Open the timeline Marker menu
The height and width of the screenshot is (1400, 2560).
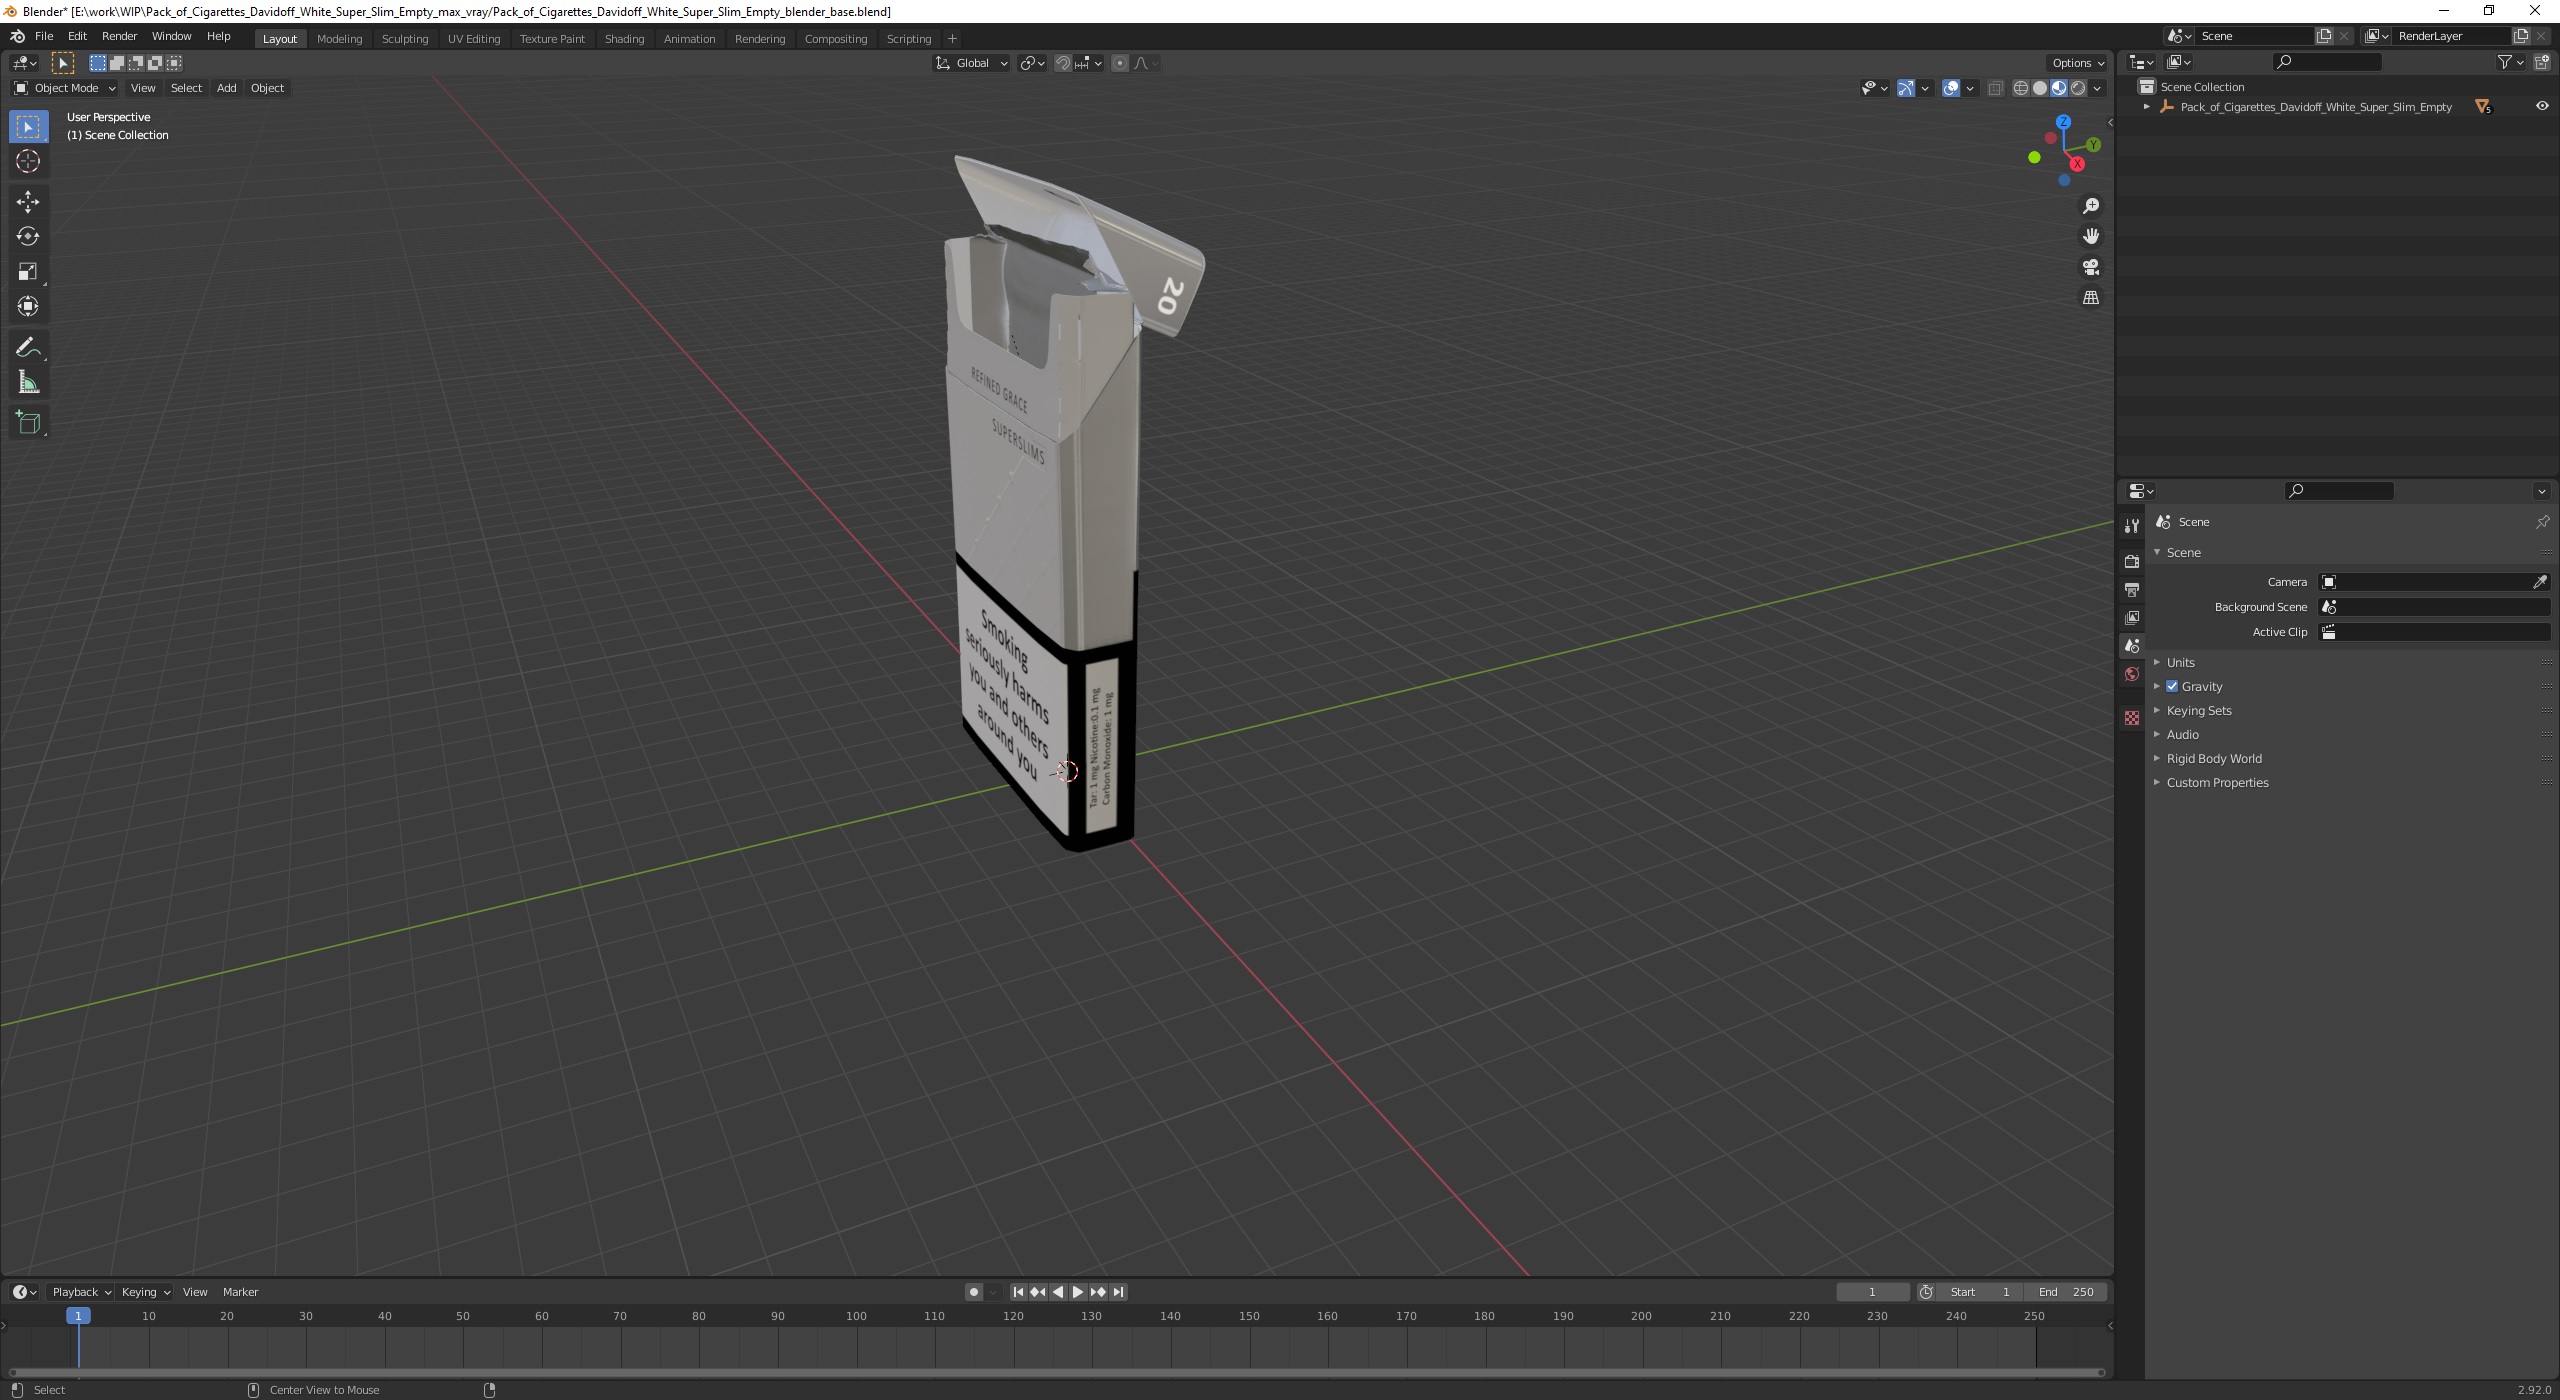tap(240, 1292)
